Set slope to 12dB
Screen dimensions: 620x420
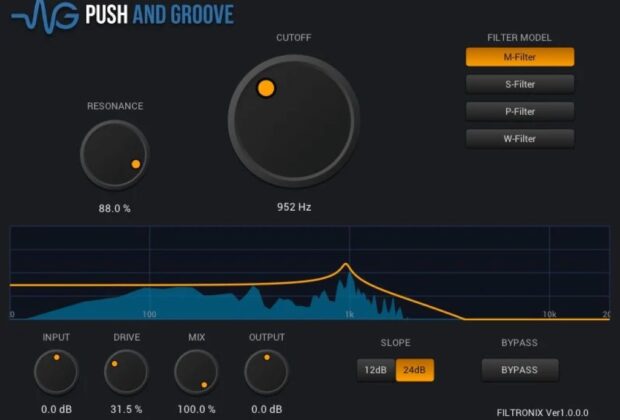click(x=376, y=370)
